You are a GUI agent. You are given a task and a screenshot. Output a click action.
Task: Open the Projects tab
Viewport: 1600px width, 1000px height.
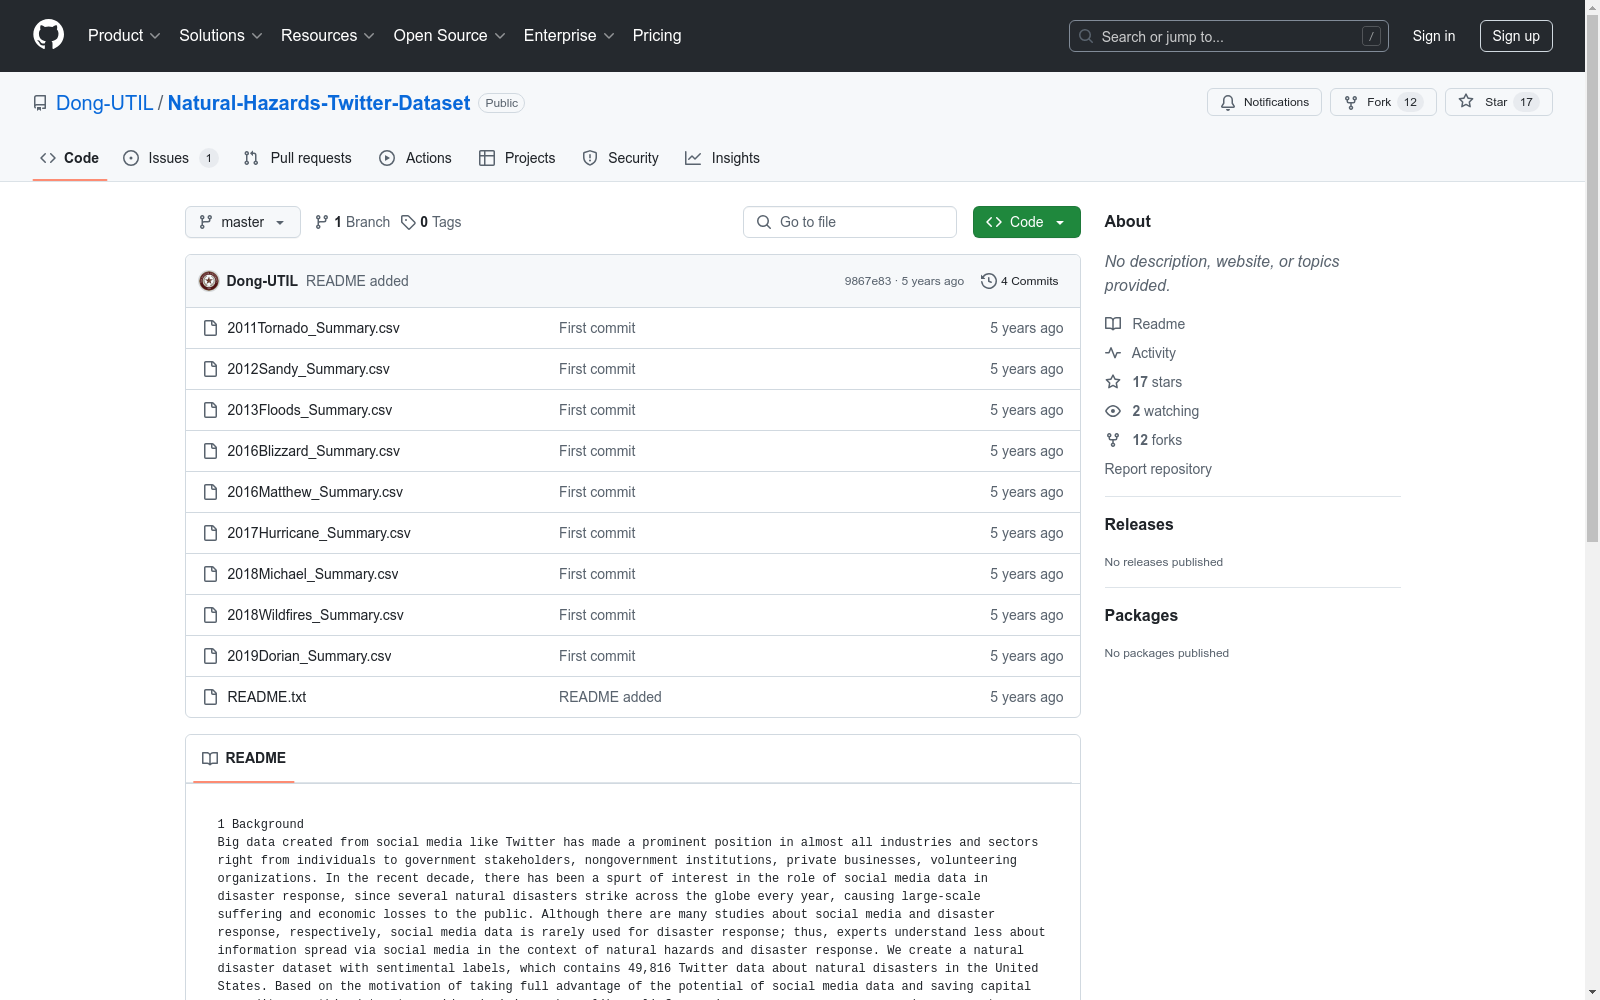pos(517,158)
